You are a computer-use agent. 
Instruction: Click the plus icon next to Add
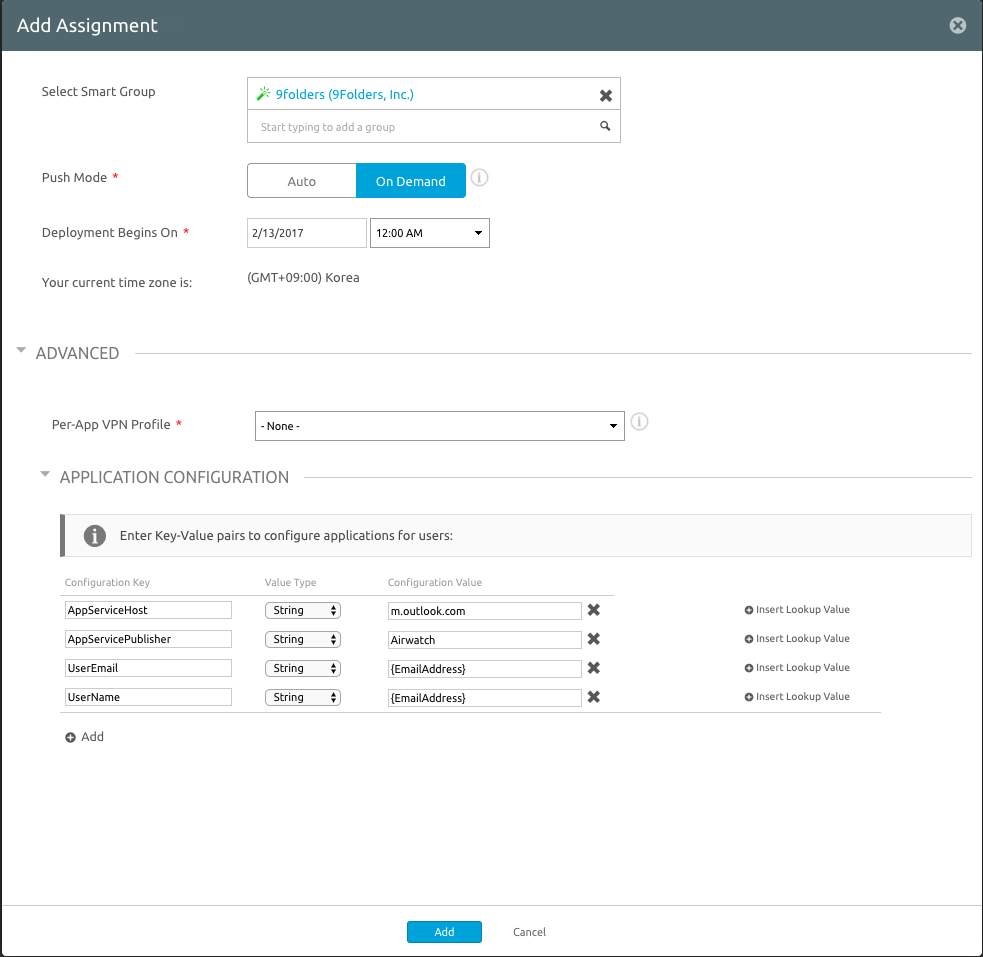point(72,737)
